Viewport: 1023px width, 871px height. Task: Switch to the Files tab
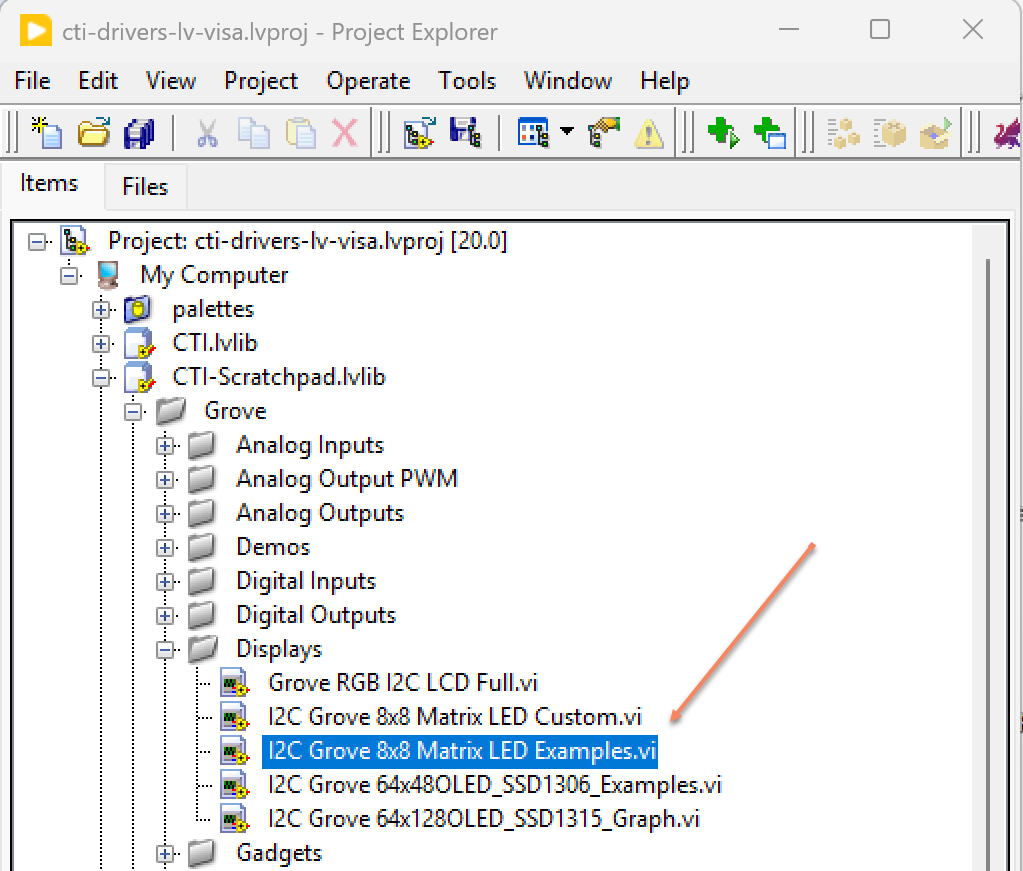(x=145, y=187)
